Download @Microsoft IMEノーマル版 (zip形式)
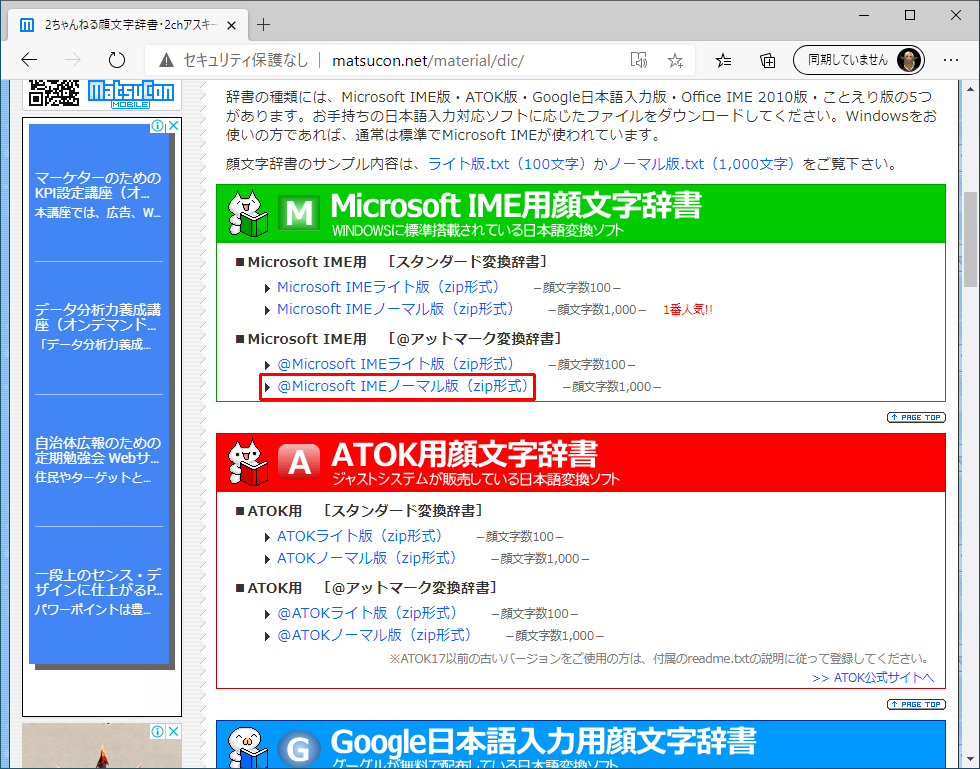This screenshot has height=769, width=980. tap(403, 386)
